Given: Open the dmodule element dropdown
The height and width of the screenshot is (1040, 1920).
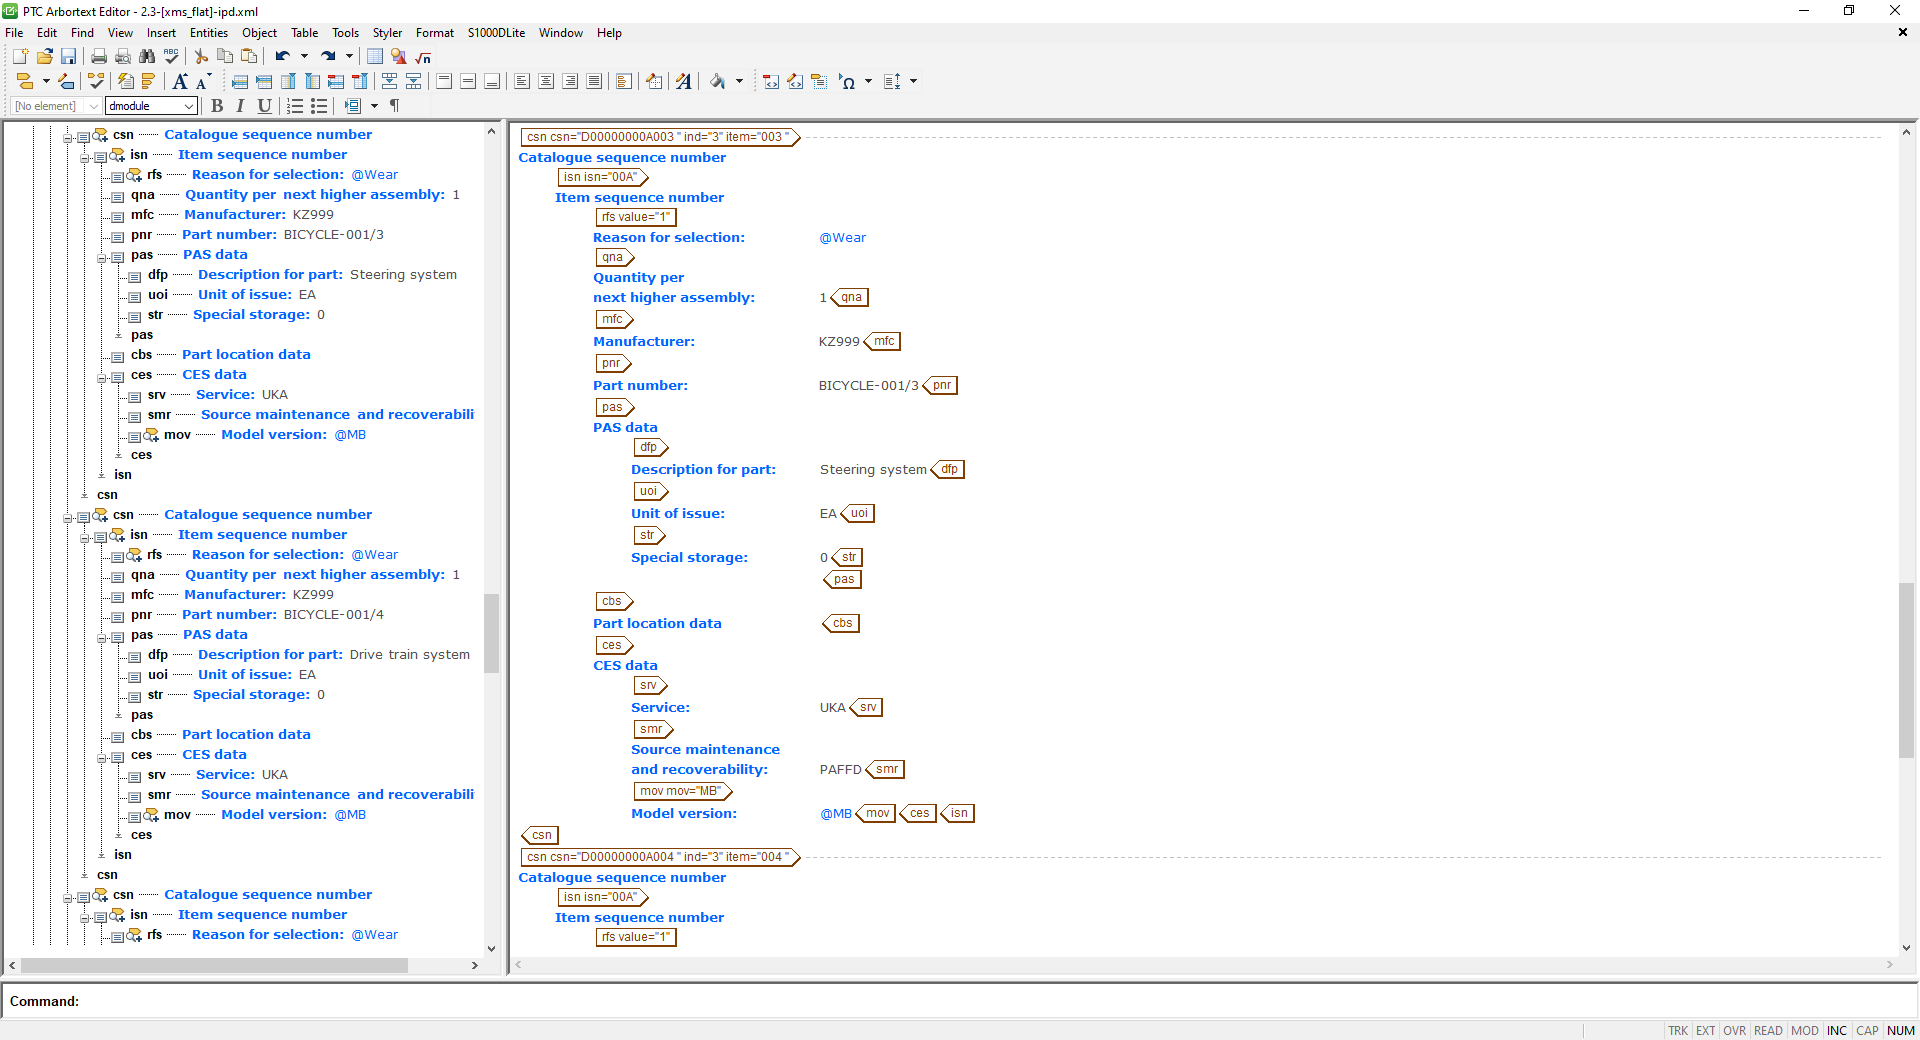Looking at the screenshot, I should point(189,106).
